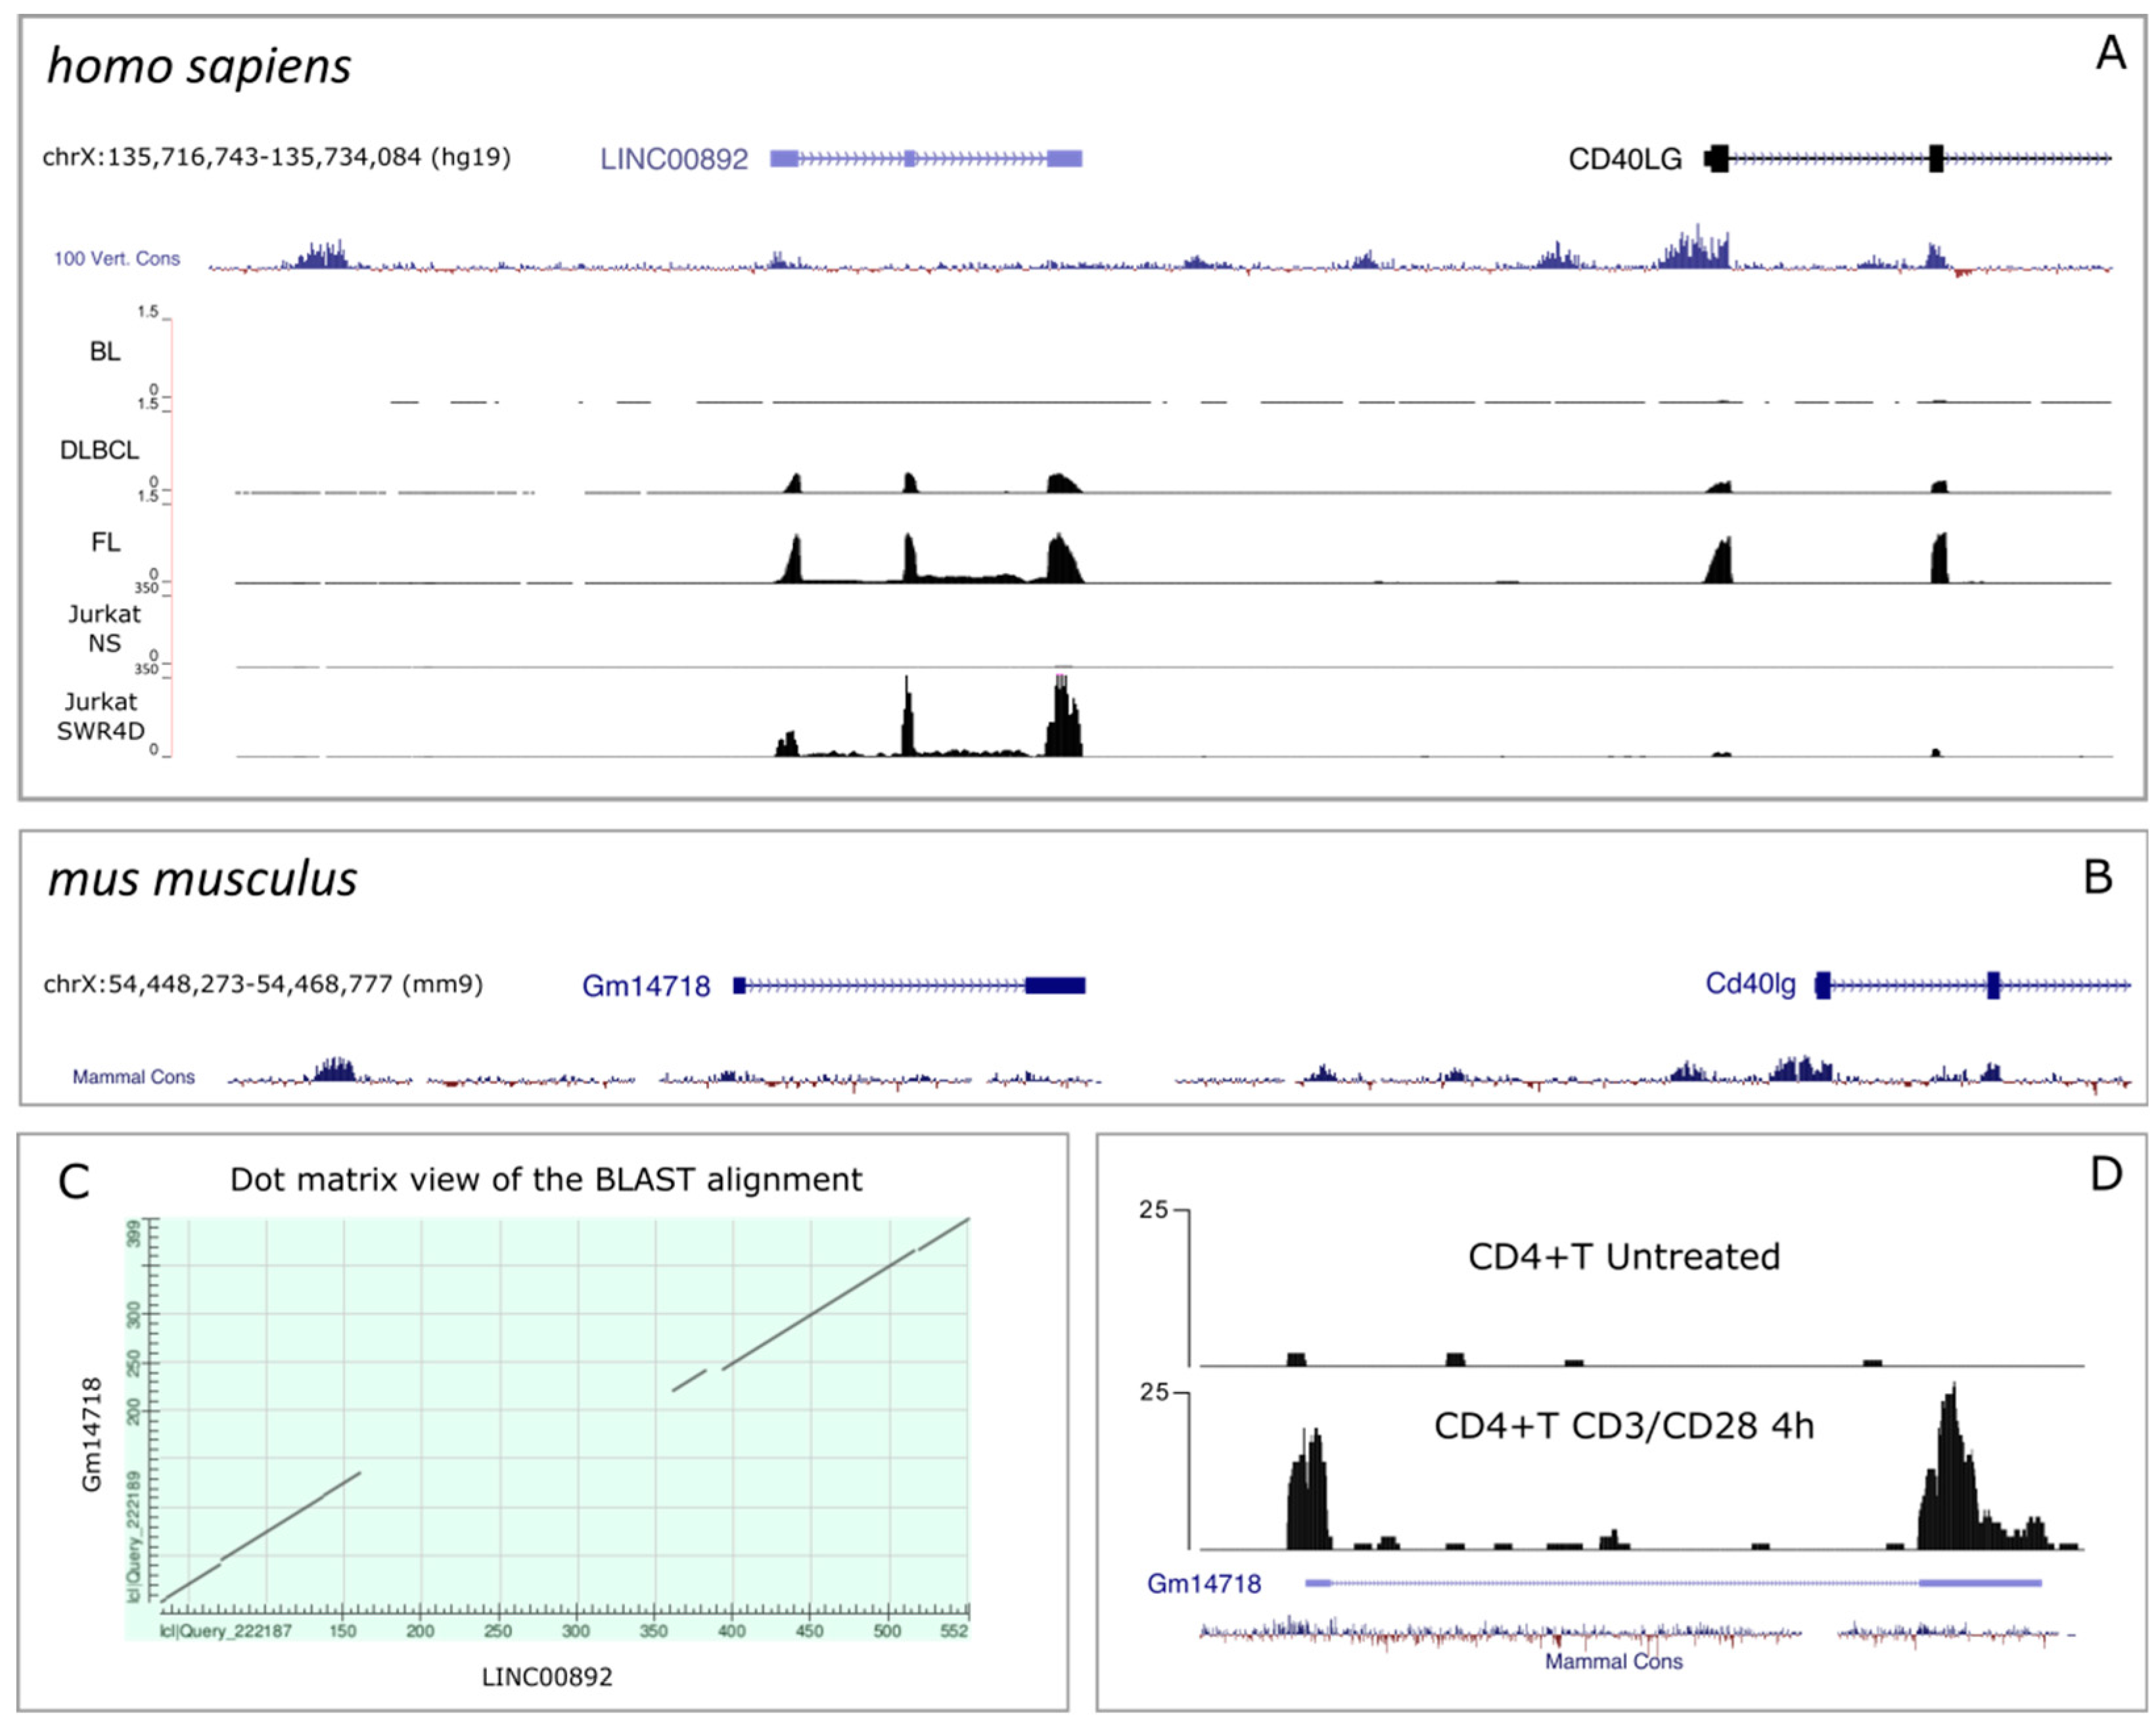Click the Jurkat NS track label
The image size is (2156, 1727).
tap(104, 628)
